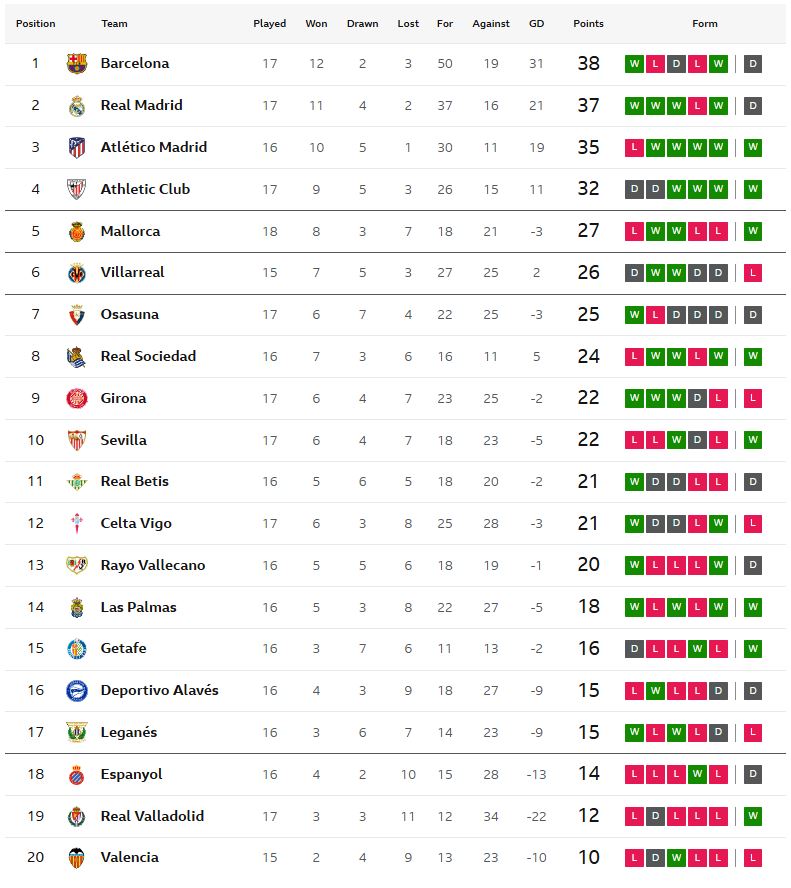
Task: Click the Form column header
Action: [x=704, y=24]
